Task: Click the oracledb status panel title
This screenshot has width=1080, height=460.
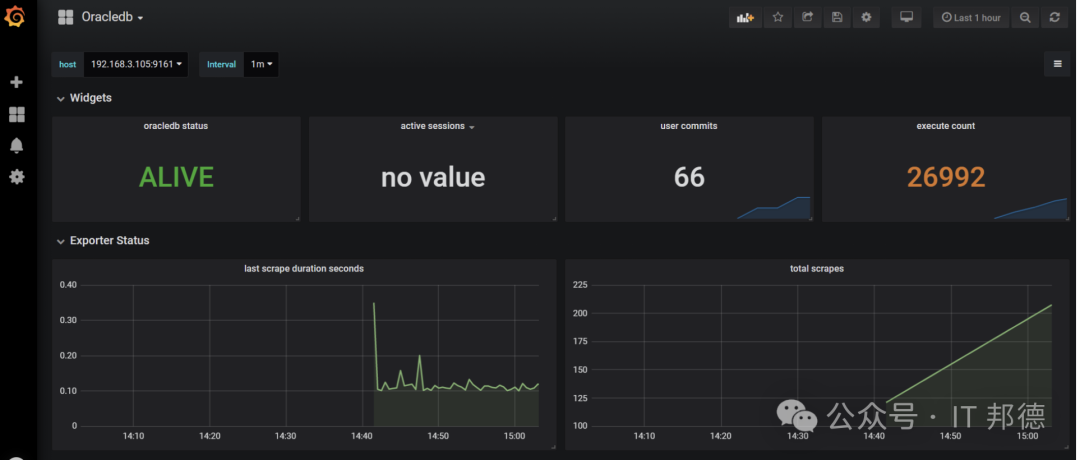Action: pyautogui.click(x=176, y=126)
